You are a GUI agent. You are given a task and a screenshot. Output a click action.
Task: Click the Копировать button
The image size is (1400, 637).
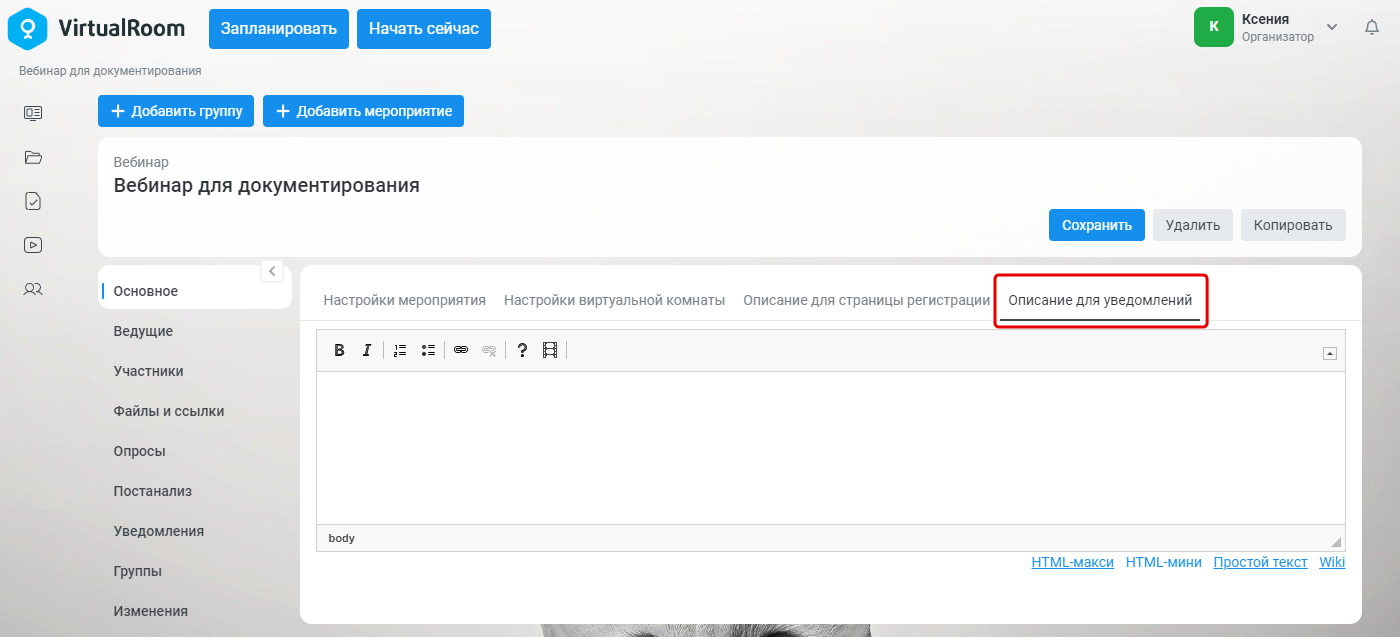coord(1293,225)
